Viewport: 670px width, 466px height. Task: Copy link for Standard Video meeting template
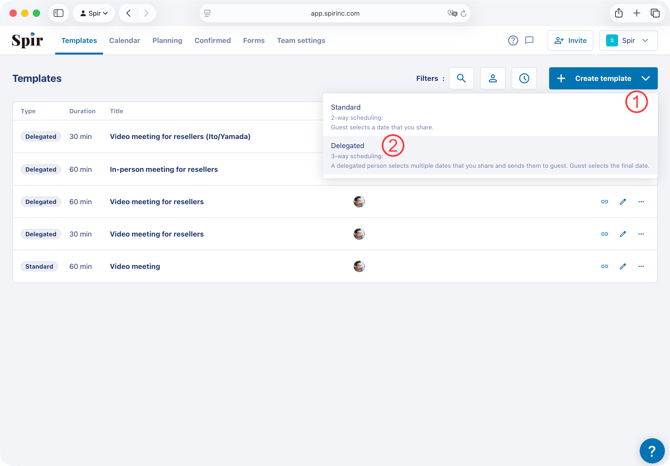point(604,266)
